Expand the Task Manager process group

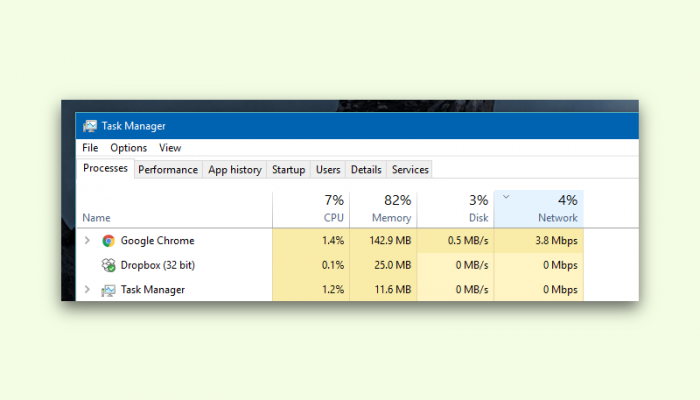point(88,290)
